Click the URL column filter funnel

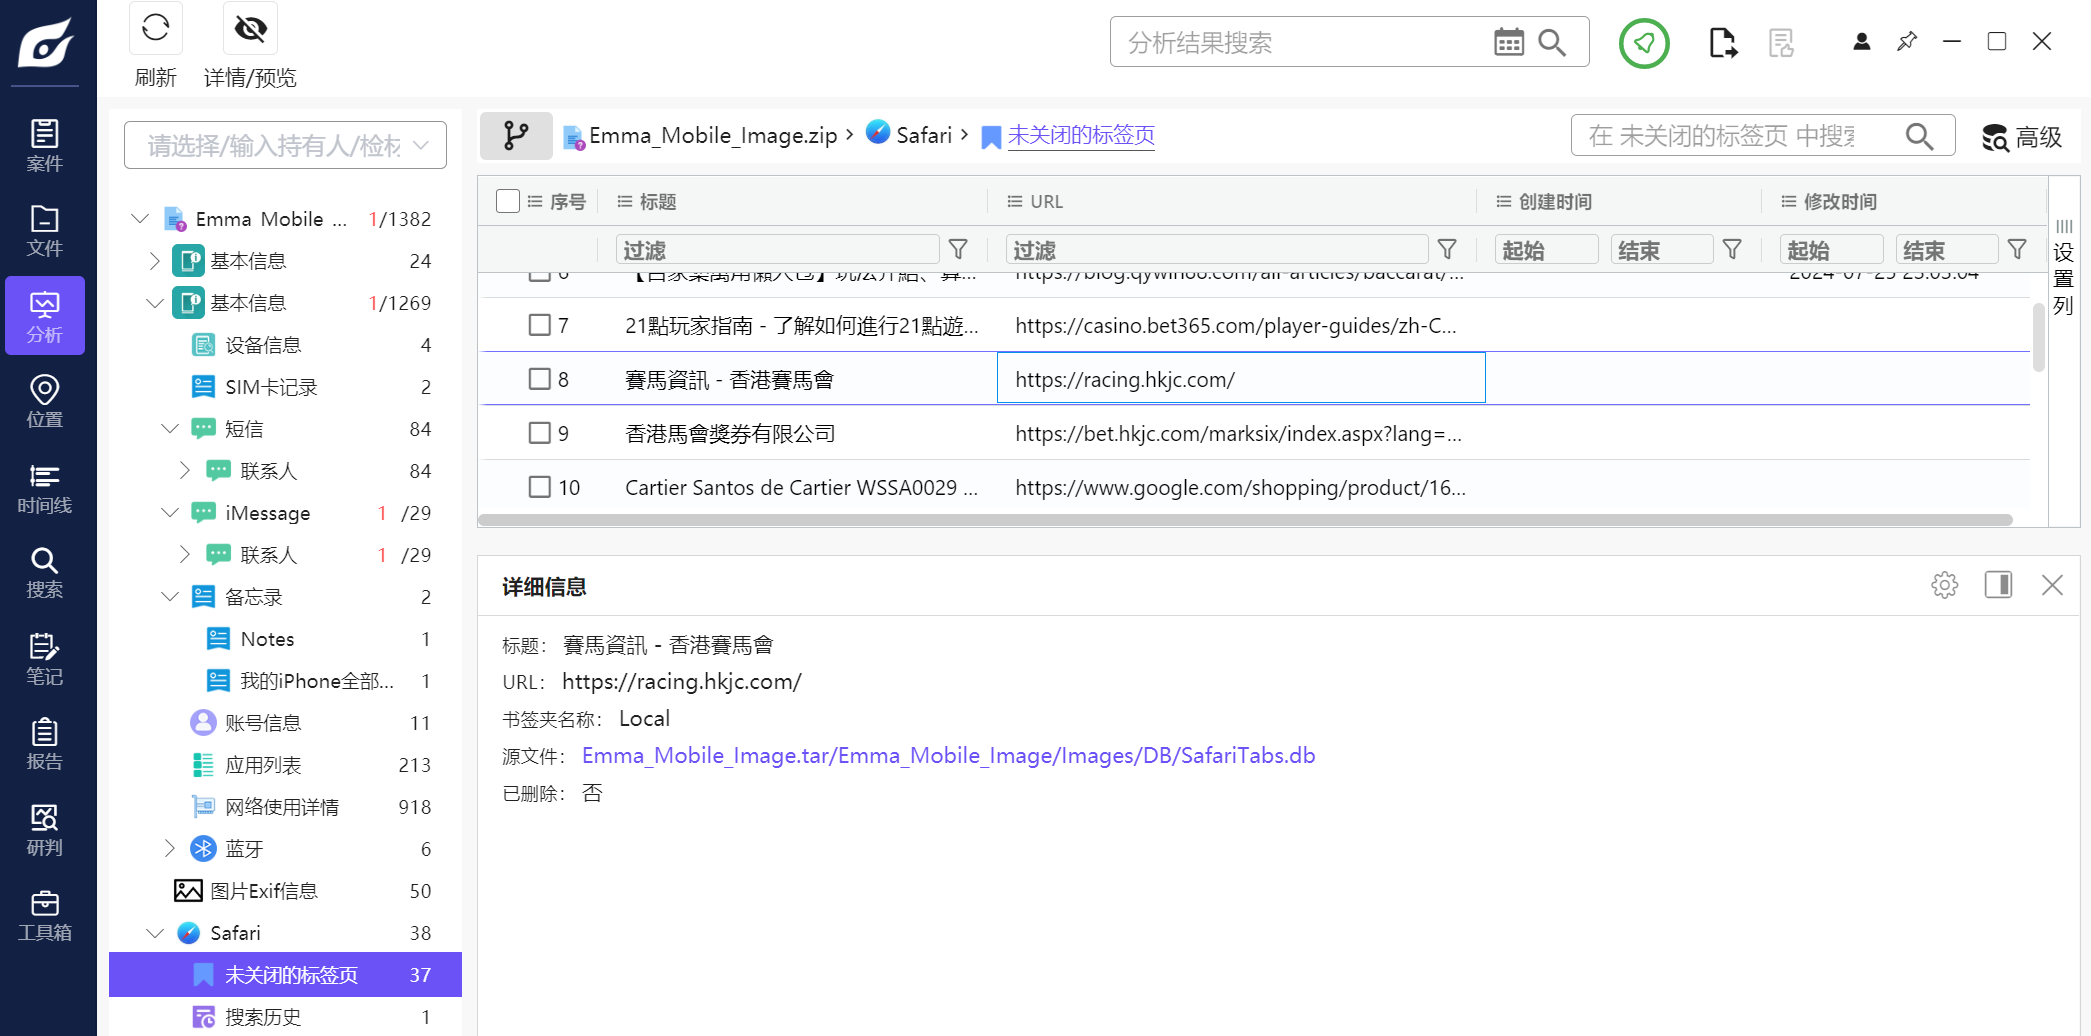coord(1447,249)
